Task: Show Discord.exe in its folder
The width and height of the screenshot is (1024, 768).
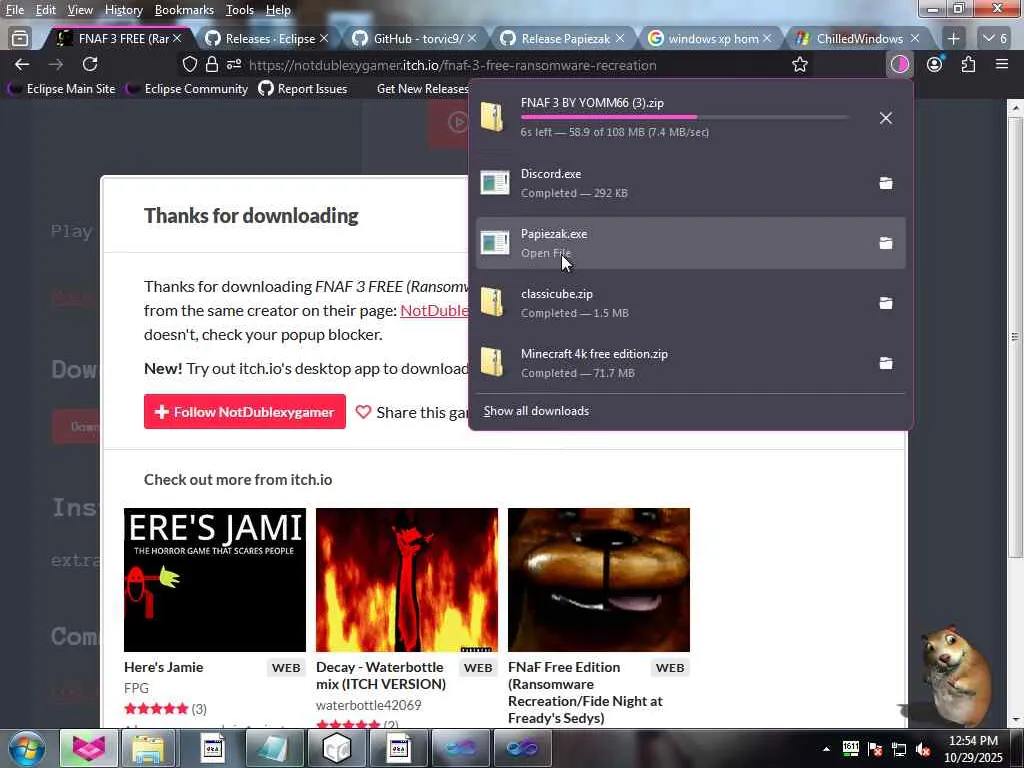Action: pyautogui.click(x=886, y=183)
